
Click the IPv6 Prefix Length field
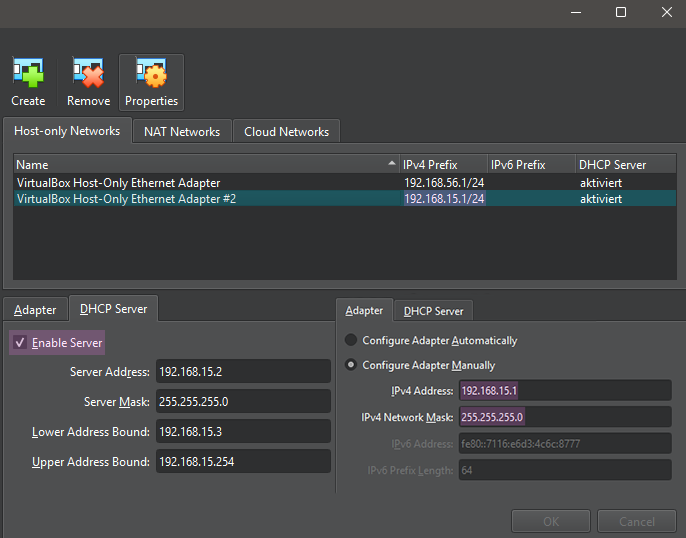pos(565,470)
